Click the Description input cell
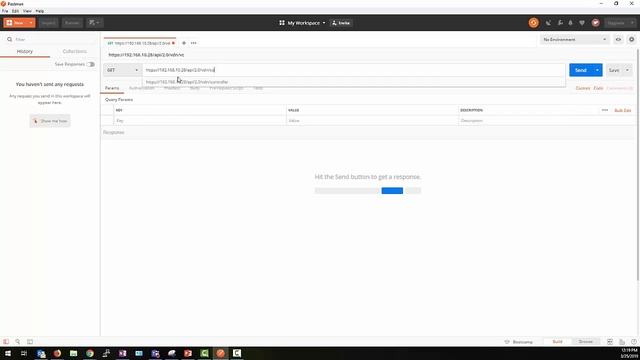The image size is (640, 360). pyautogui.click(x=546, y=121)
